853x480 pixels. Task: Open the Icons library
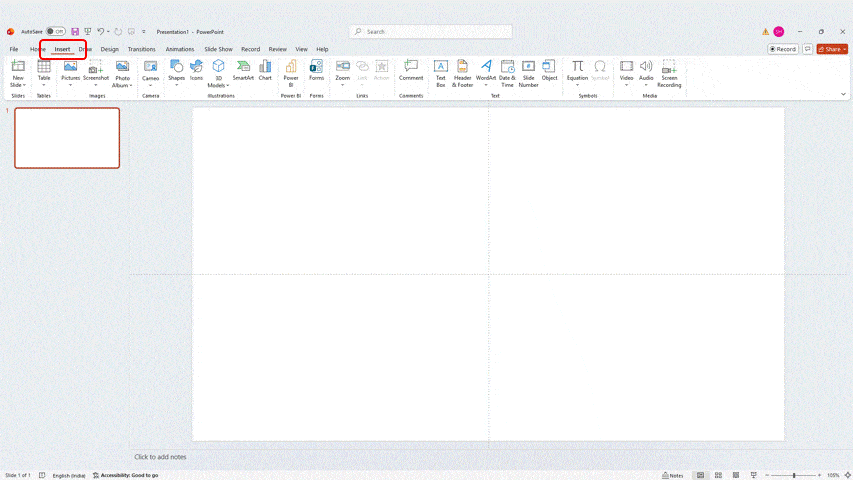coord(197,69)
